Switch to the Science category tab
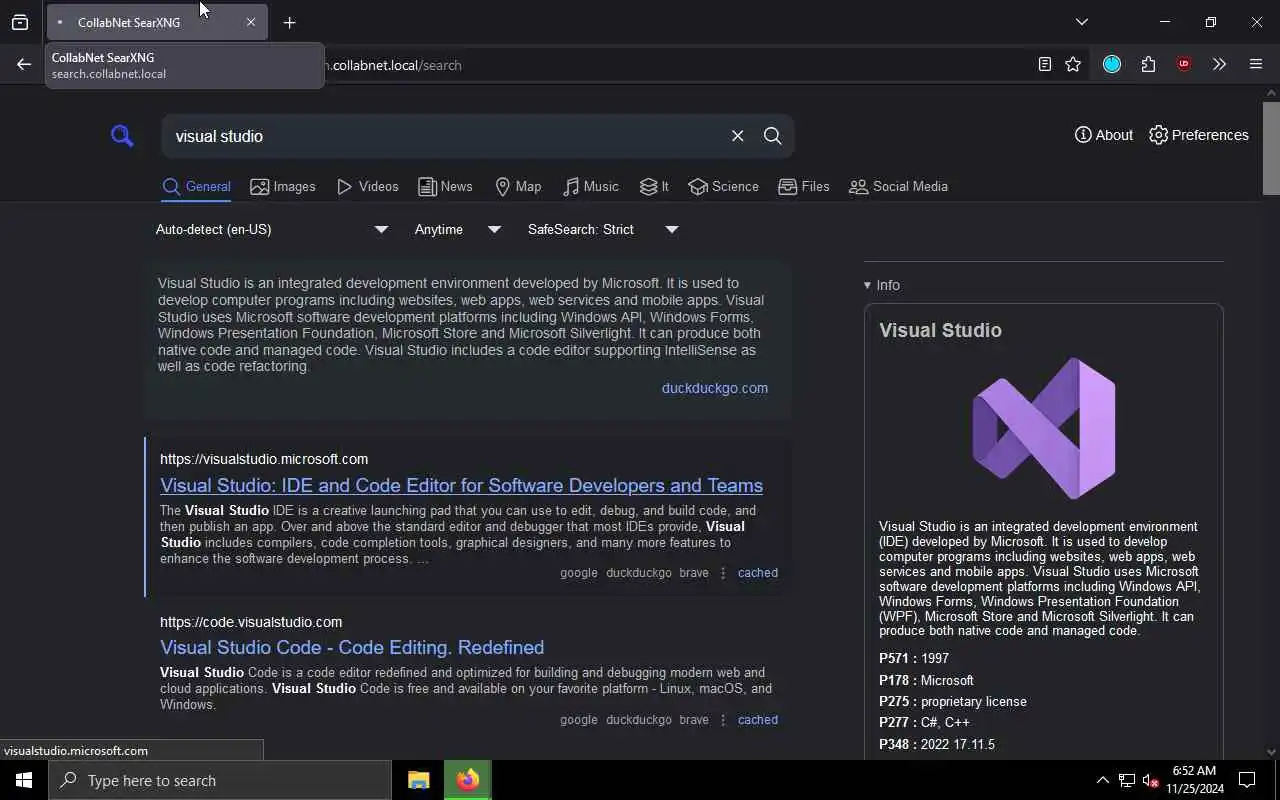The height and width of the screenshot is (800, 1280). pyautogui.click(x=723, y=186)
